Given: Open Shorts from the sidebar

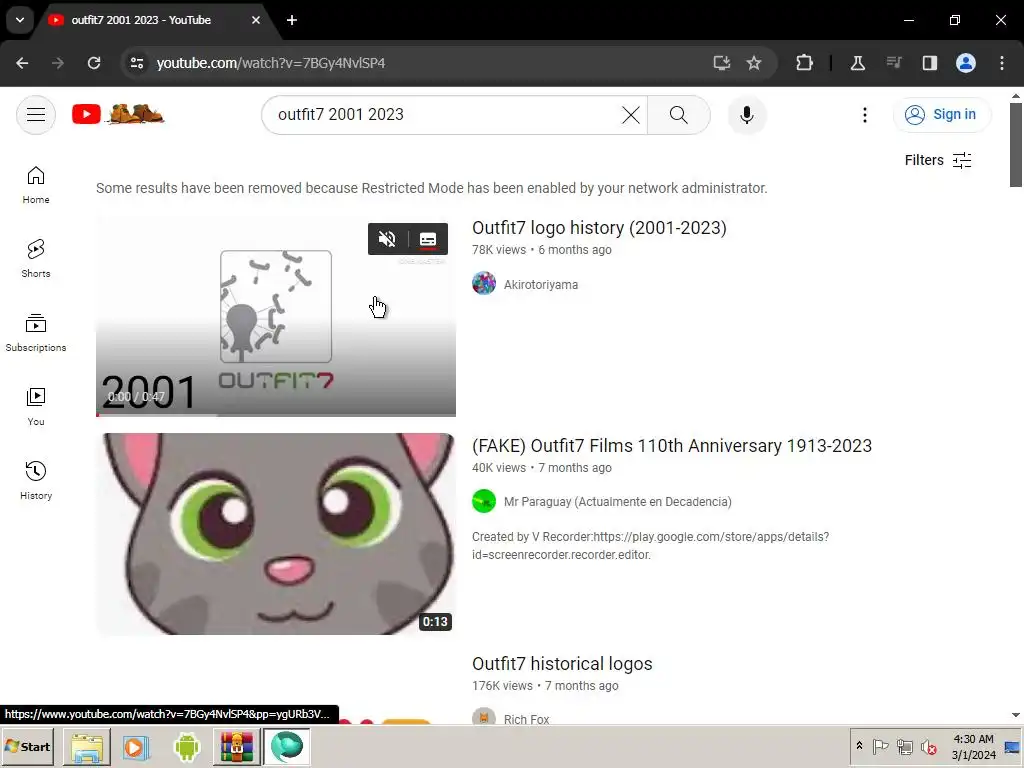Looking at the screenshot, I should (x=36, y=259).
